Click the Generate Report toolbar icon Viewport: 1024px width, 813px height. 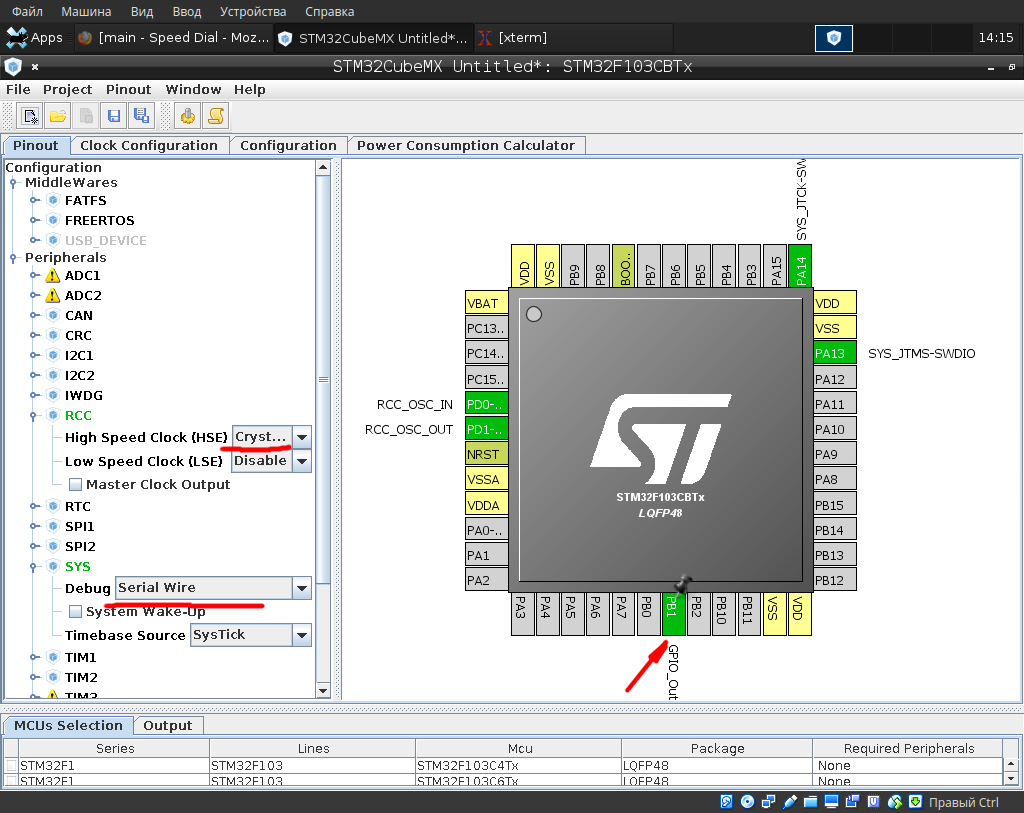pos(188,116)
